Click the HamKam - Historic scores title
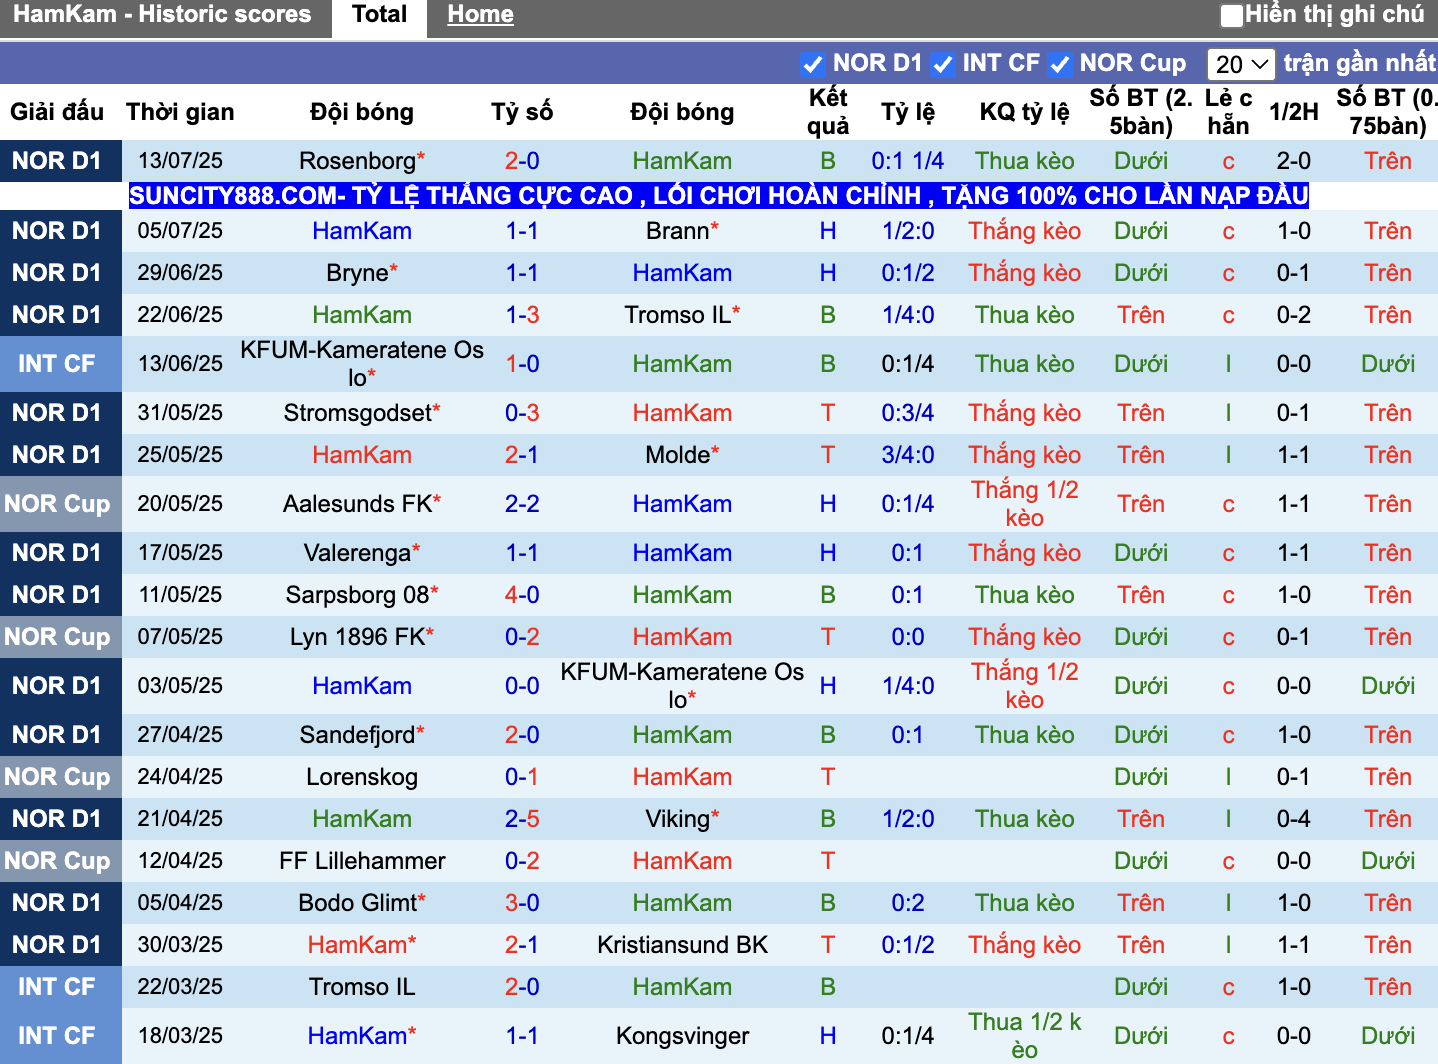The width and height of the screenshot is (1438, 1064). (x=162, y=15)
